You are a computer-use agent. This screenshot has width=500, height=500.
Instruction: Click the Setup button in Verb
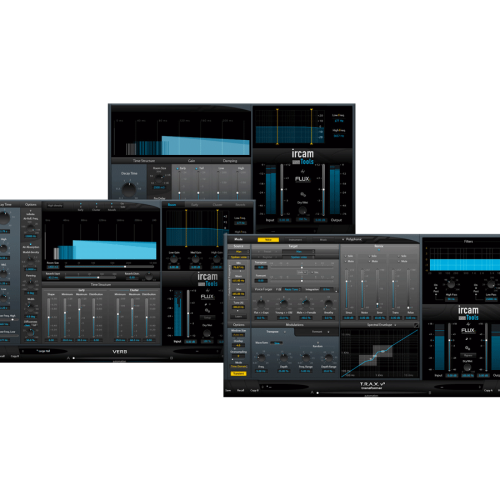coord(207,318)
